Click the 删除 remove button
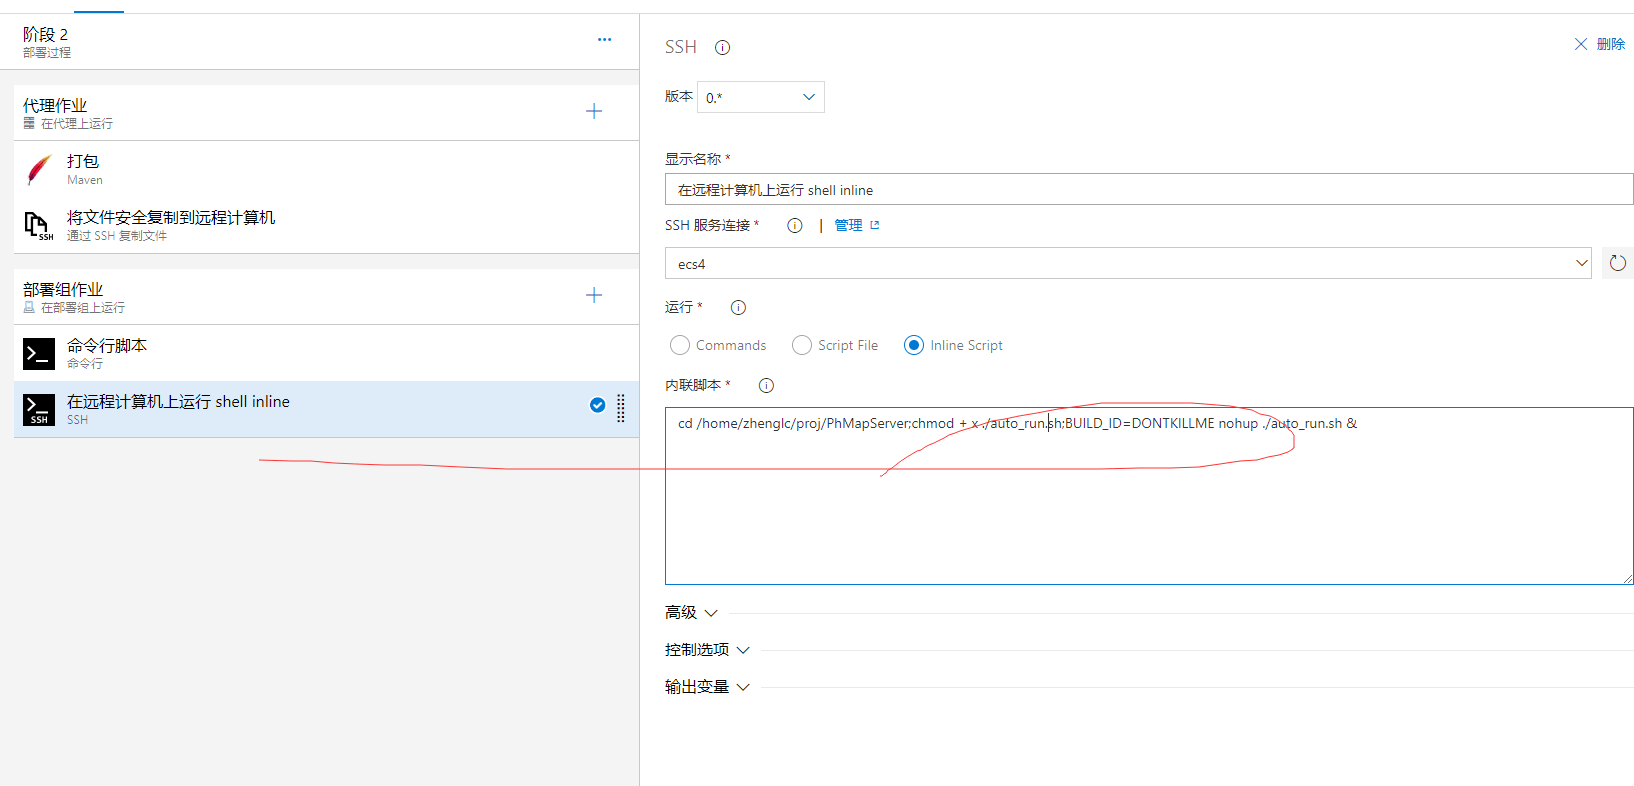This screenshot has width=1634, height=786. click(x=1600, y=44)
